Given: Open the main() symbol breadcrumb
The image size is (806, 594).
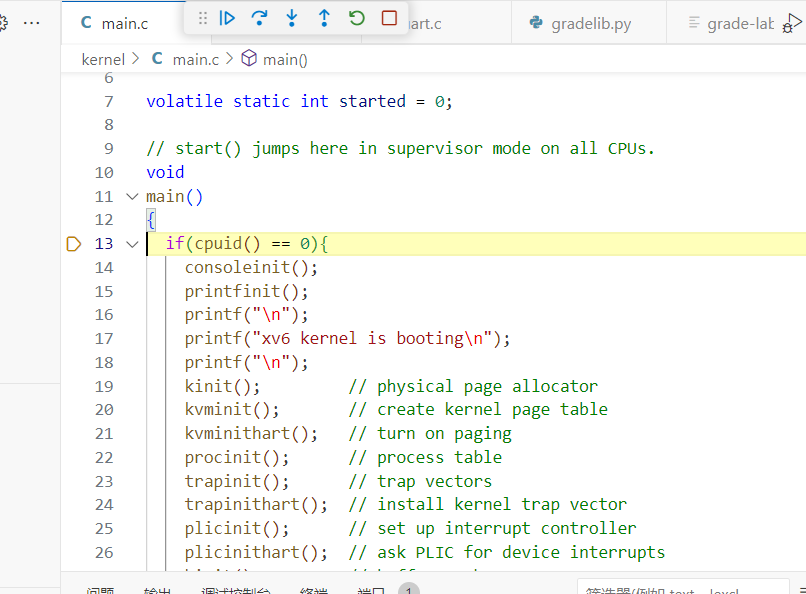Looking at the screenshot, I should [285, 59].
